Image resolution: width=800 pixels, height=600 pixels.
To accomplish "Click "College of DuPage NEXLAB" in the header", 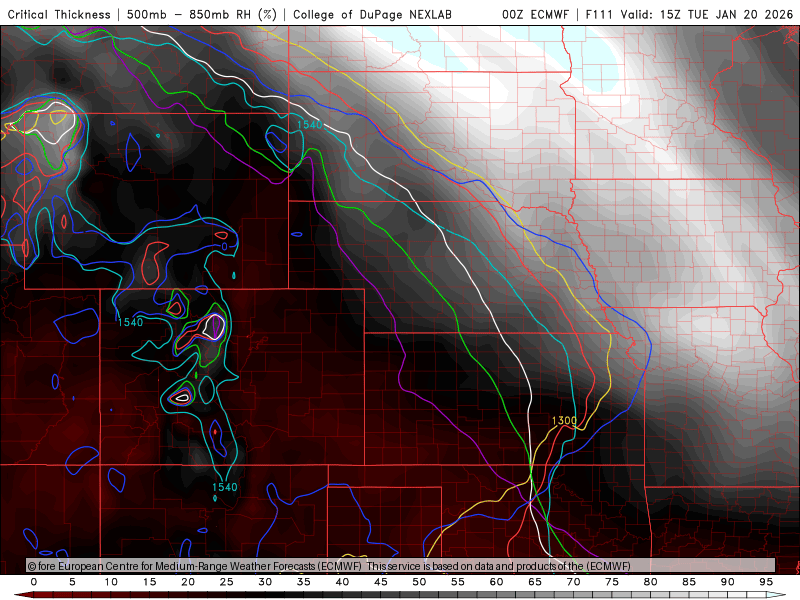I will pyautogui.click(x=372, y=14).
